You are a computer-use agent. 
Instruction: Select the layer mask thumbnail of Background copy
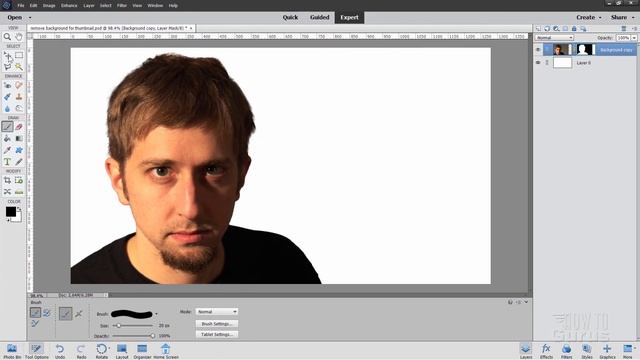click(584, 50)
